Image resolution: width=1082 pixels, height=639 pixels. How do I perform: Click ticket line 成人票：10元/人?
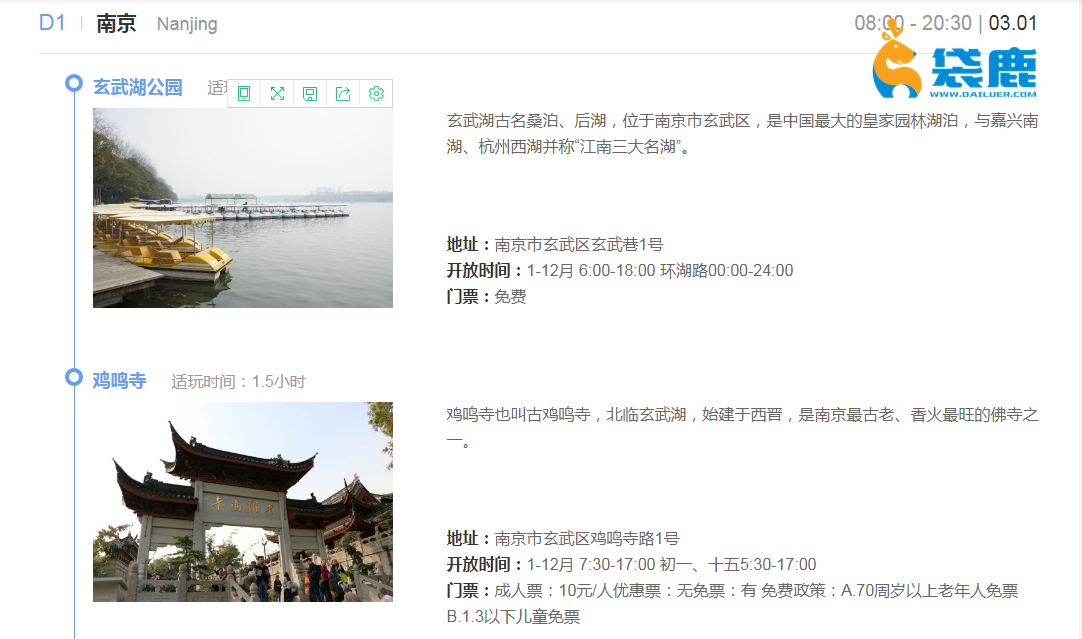click(732, 591)
